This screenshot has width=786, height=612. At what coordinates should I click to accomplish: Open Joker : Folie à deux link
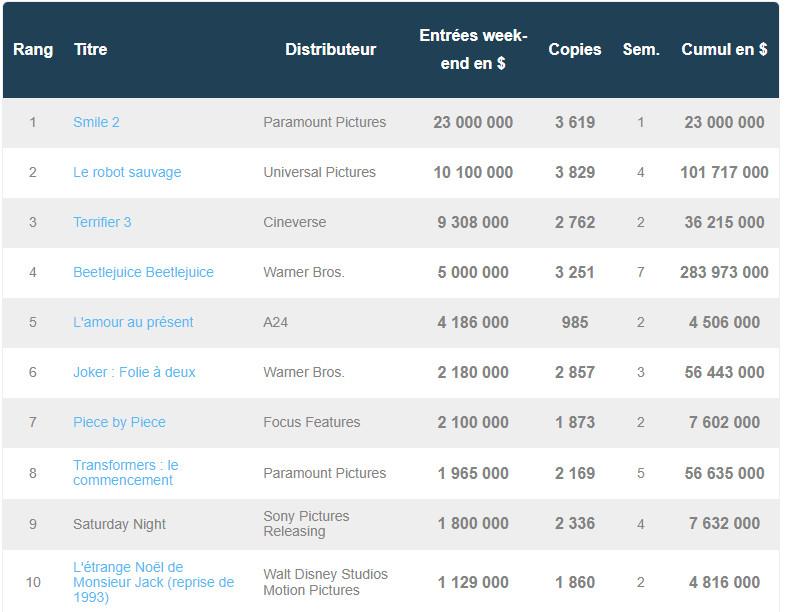[134, 372]
